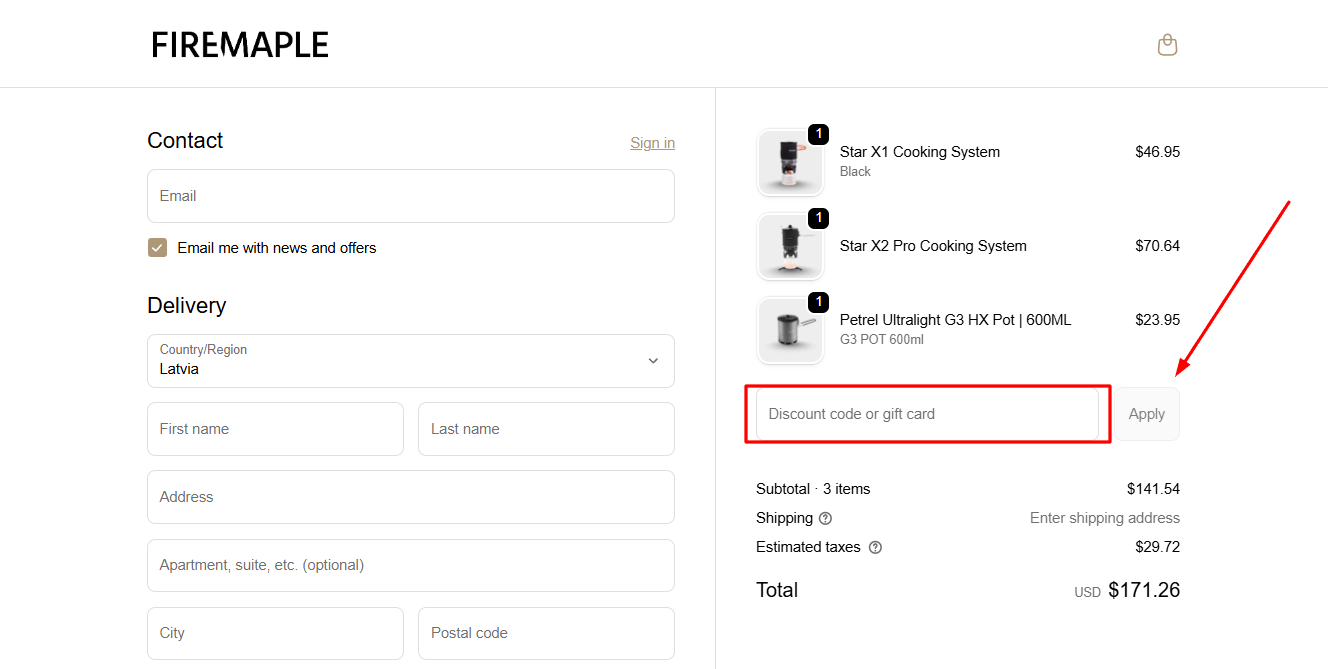Click the G3 POT 600ml variant text
The height and width of the screenshot is (669, 1328).
point(882,340)
